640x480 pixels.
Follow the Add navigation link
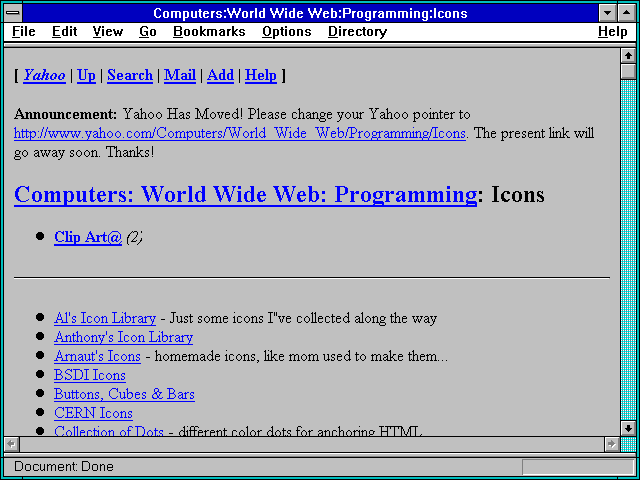click(220, 76)
